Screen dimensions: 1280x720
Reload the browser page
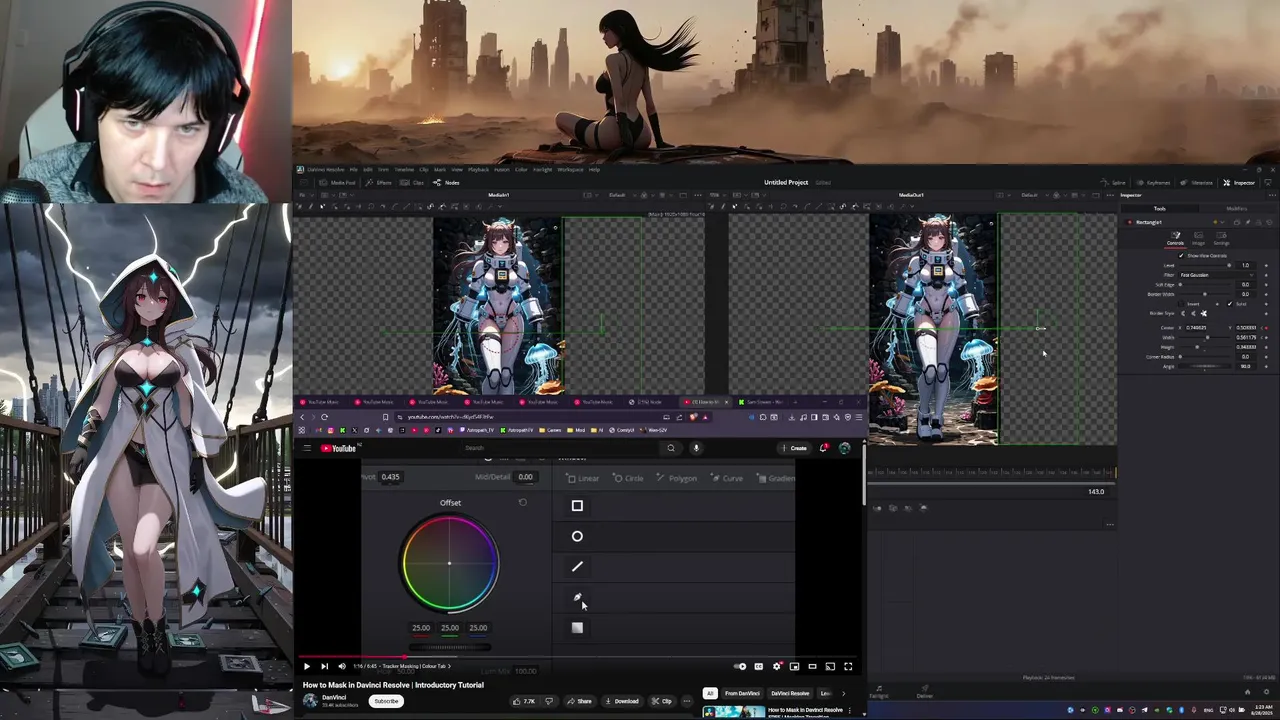(x=324, y=417)
